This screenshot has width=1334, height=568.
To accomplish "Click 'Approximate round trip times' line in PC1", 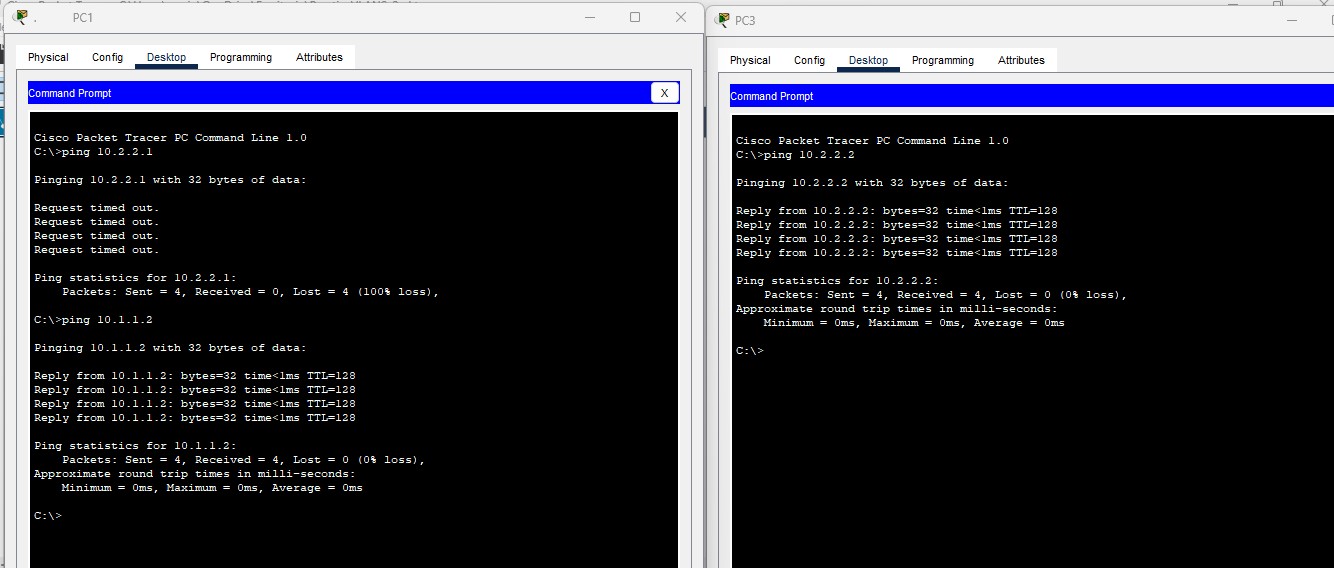I will 194,474.
